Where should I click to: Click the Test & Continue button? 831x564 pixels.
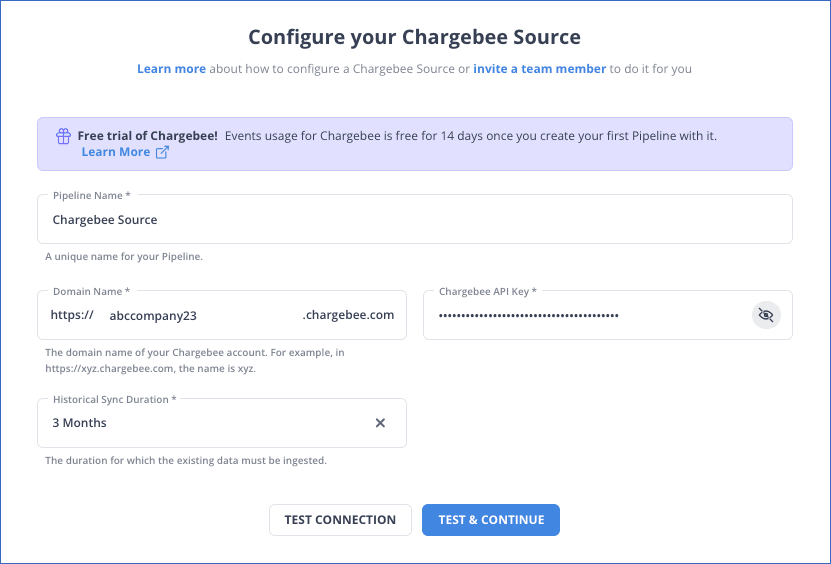click(x=491, y=520)
